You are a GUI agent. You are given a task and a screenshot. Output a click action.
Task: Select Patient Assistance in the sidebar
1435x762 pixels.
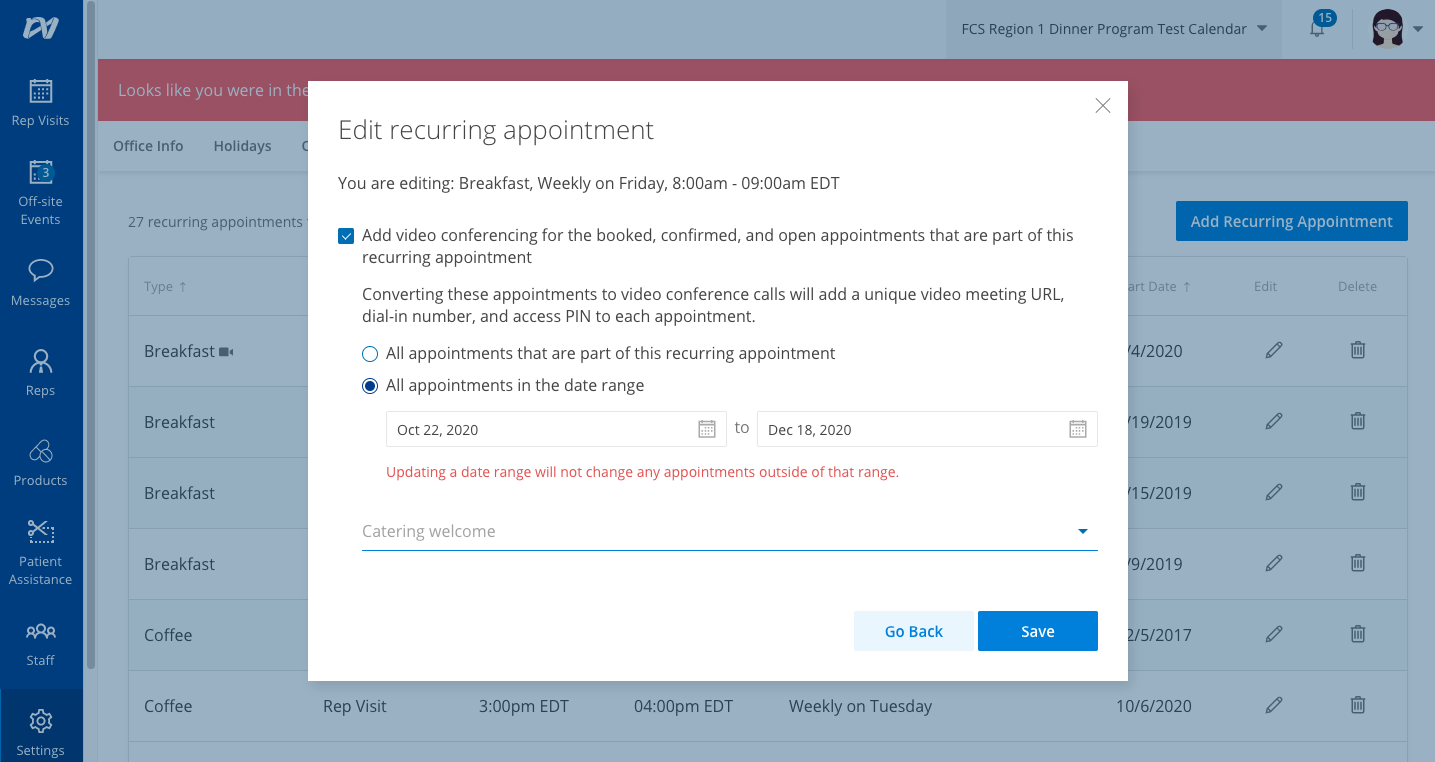[x=40, y=553]
